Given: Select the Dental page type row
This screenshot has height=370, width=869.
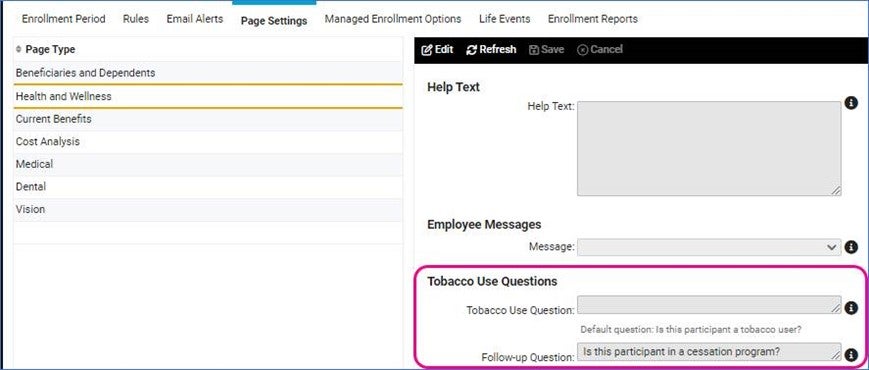Looking at the screenshot, I should click(208, 187).
